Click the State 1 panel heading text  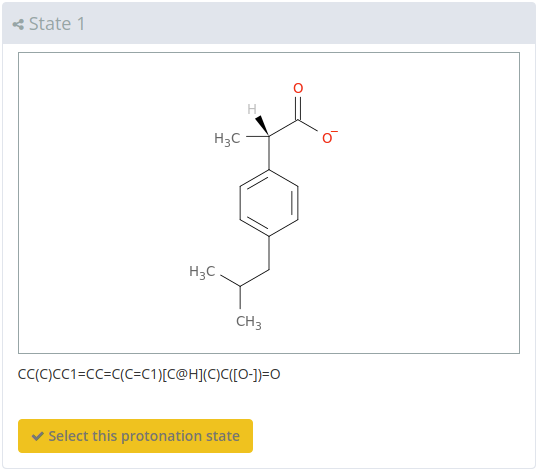pos(57,24)
